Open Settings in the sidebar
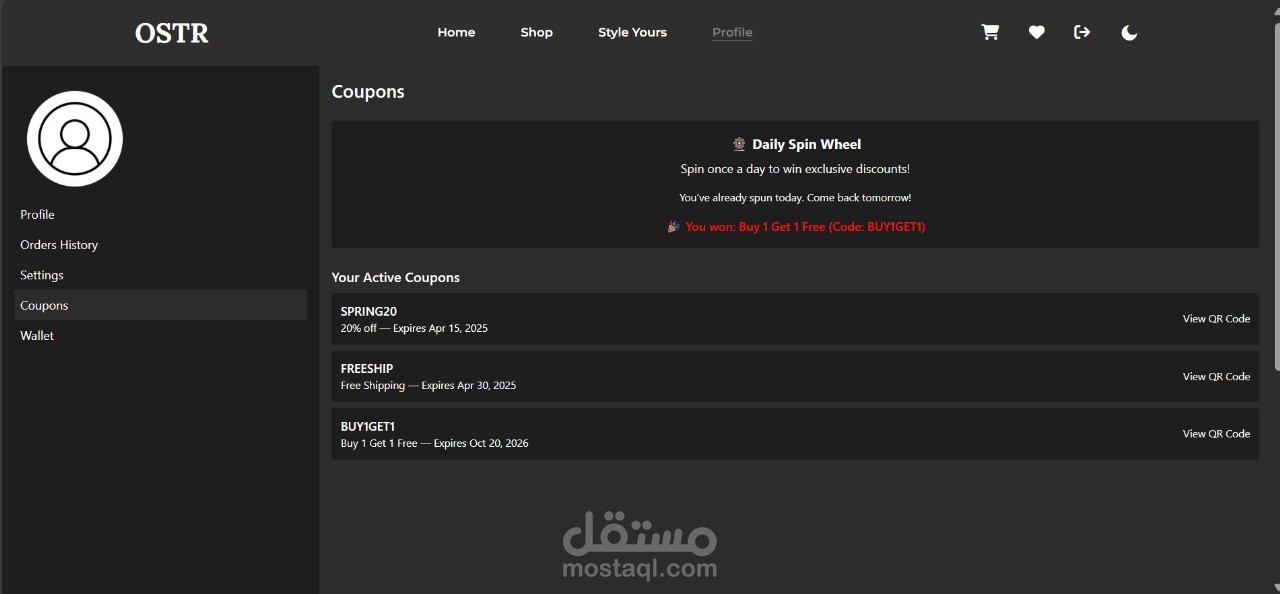This screenshot has height=594, width=1280. 160,275
